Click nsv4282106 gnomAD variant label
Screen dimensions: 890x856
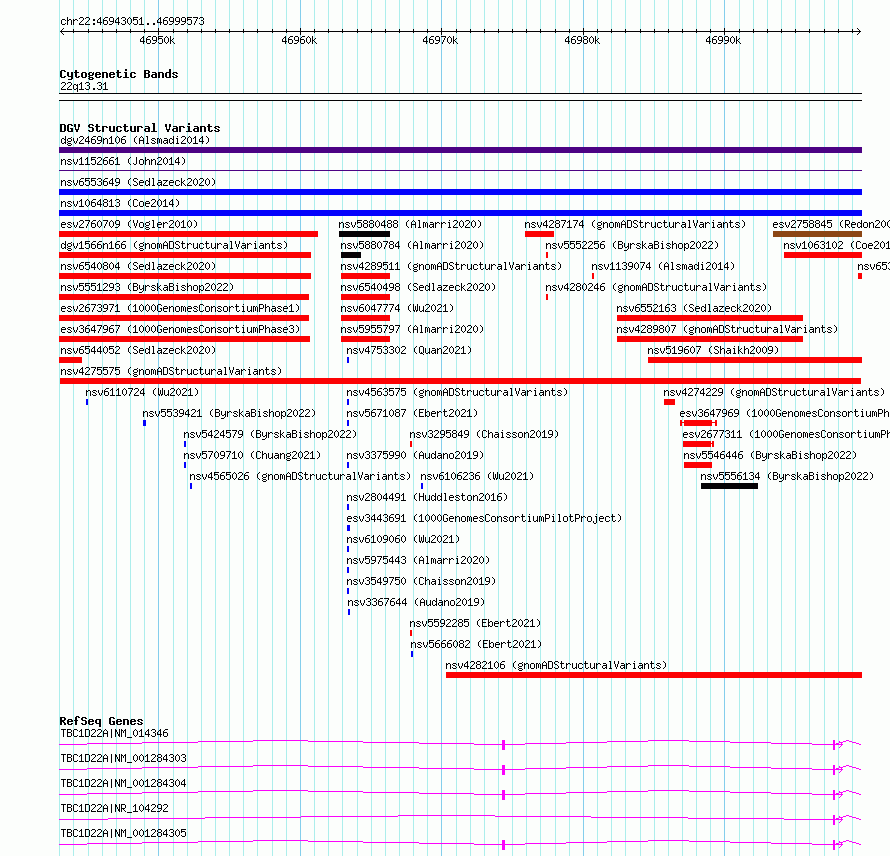click(556, 665)
